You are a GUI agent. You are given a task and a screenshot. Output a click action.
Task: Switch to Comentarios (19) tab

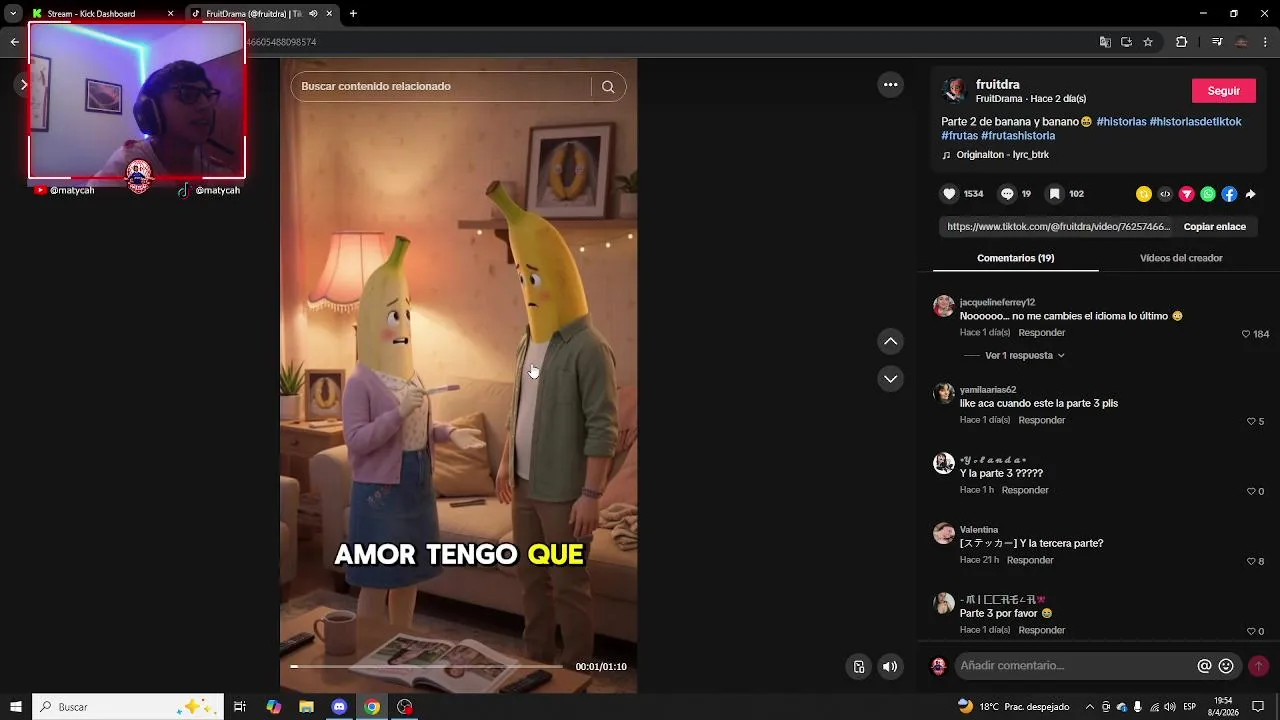pyautogui.click(x=1015, y=258)
